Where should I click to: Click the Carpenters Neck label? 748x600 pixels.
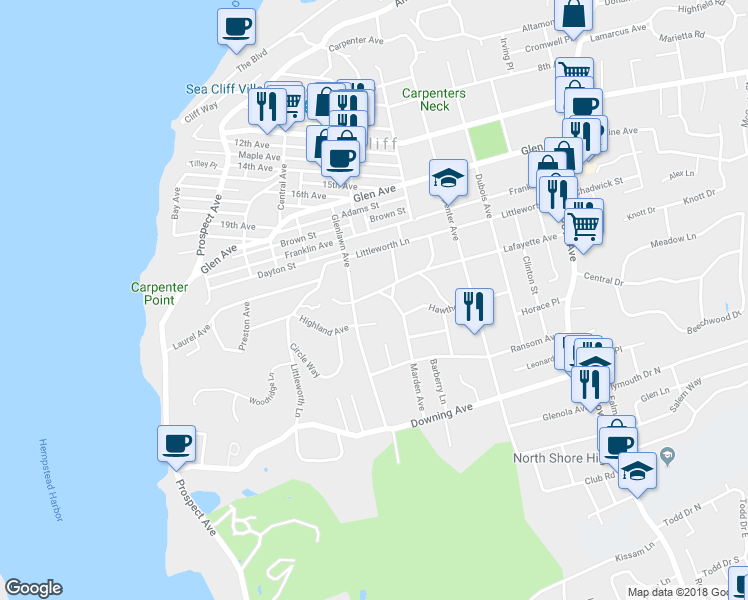[x=434, y=100]
